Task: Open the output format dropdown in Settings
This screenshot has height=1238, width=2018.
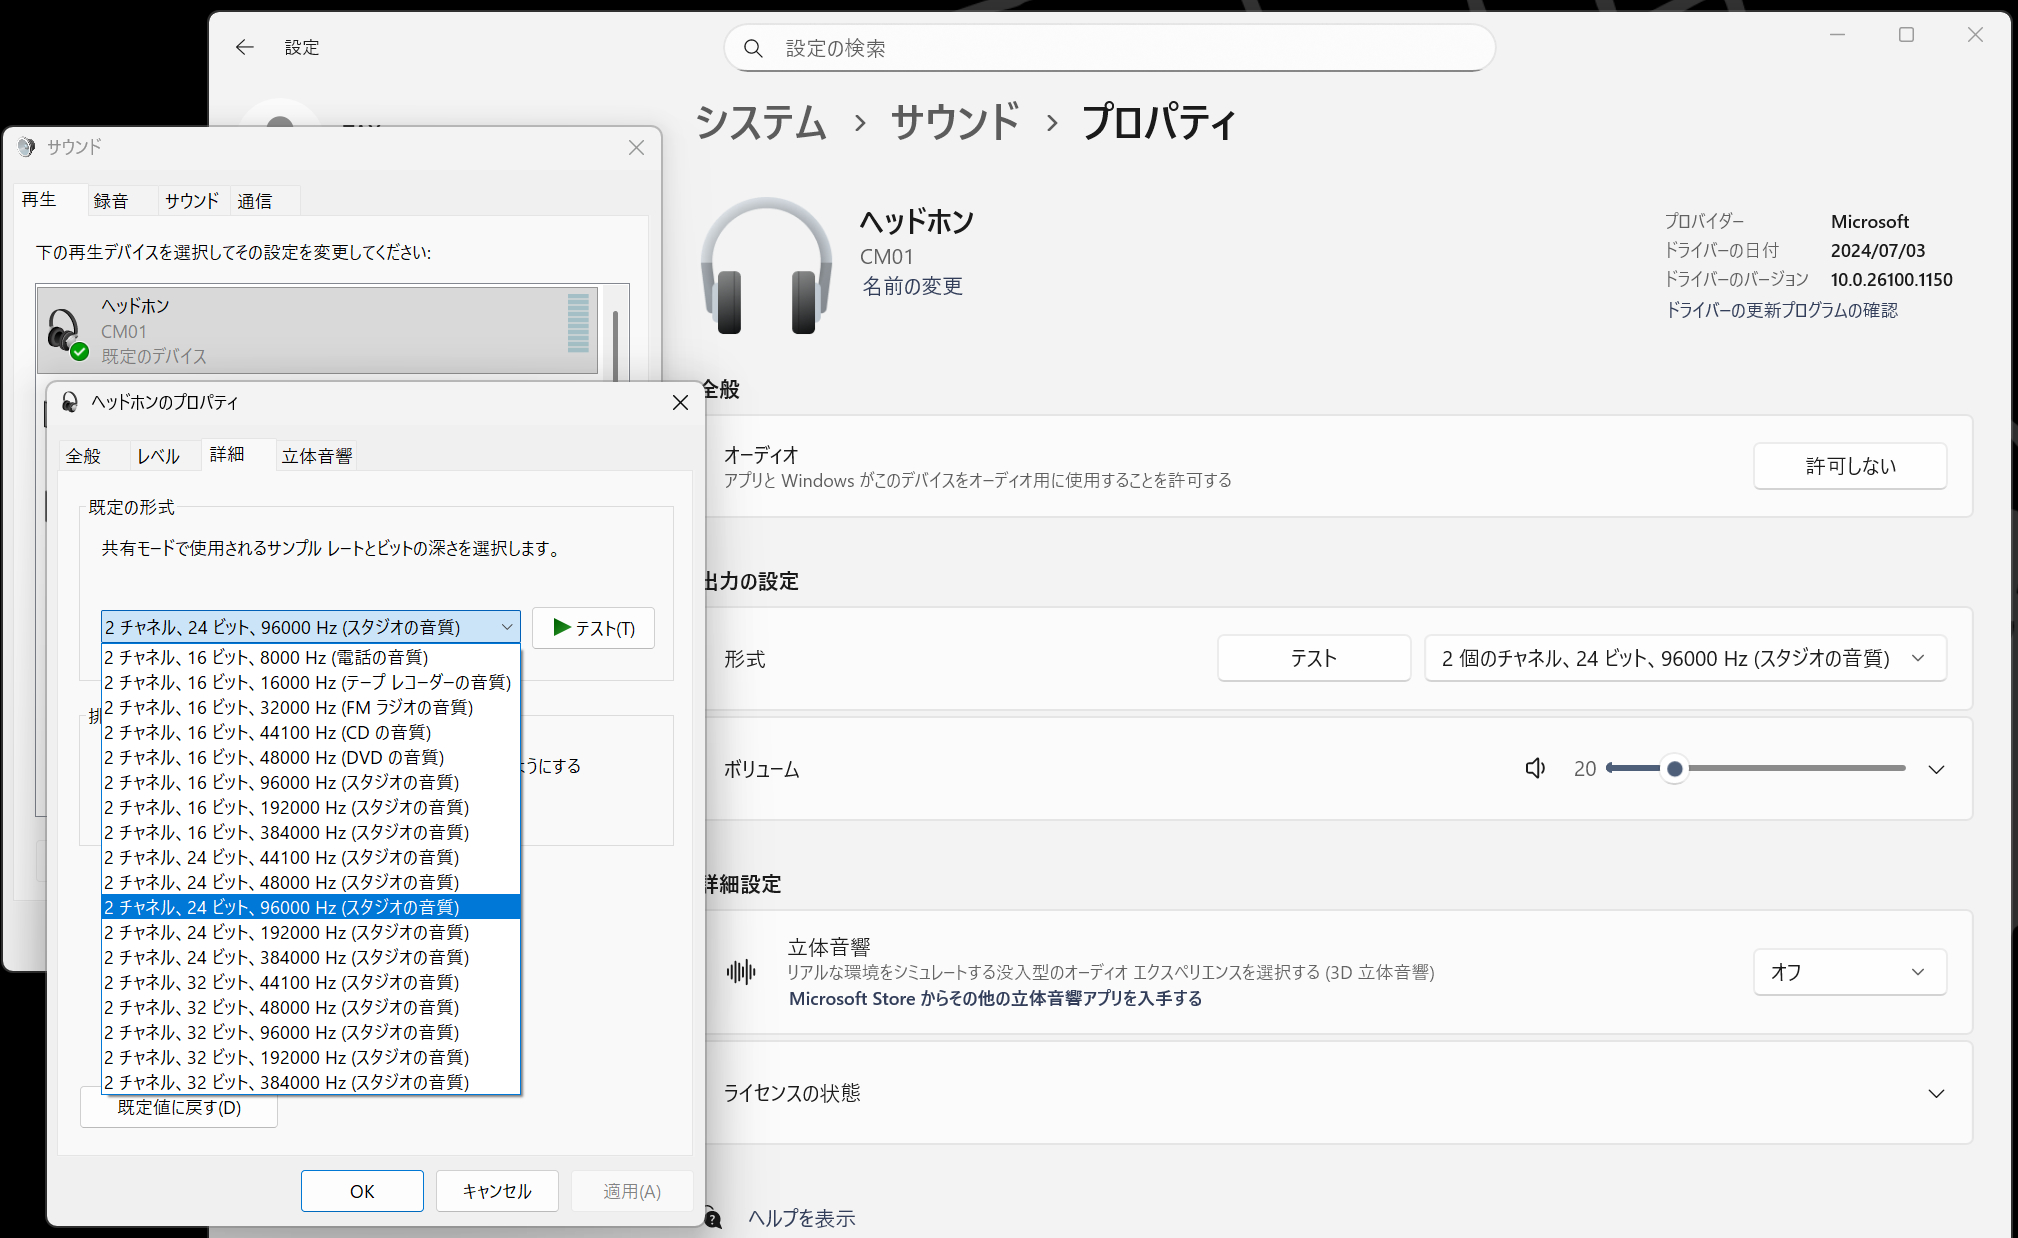Action: (x=1684, y=658)
